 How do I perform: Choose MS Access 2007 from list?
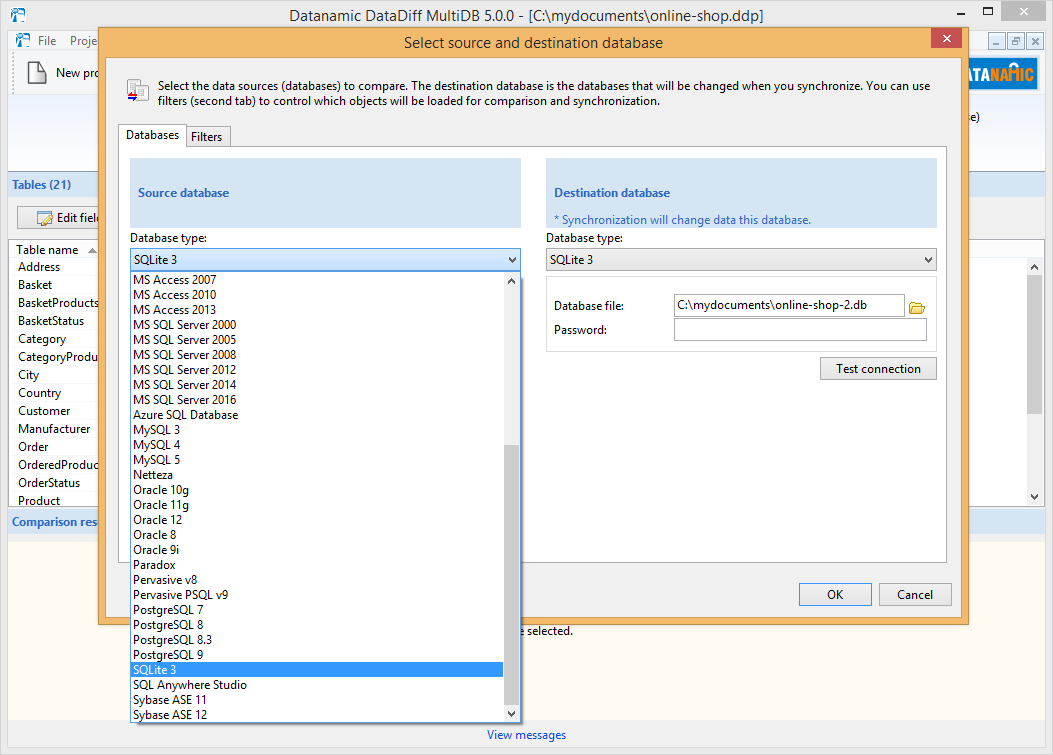pyautogui.click(x=317, y=279)
